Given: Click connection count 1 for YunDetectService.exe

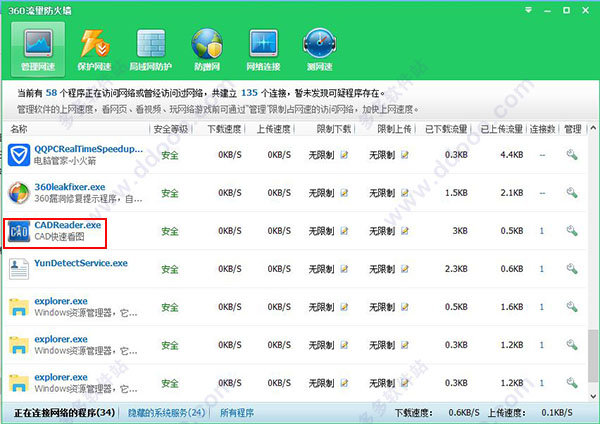Looking at the screenshot, I should coord(542,269).
